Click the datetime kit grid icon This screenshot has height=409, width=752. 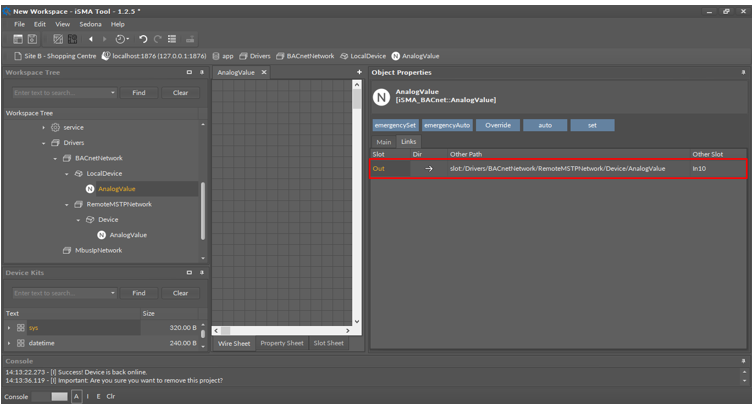(x=21, y=343)
